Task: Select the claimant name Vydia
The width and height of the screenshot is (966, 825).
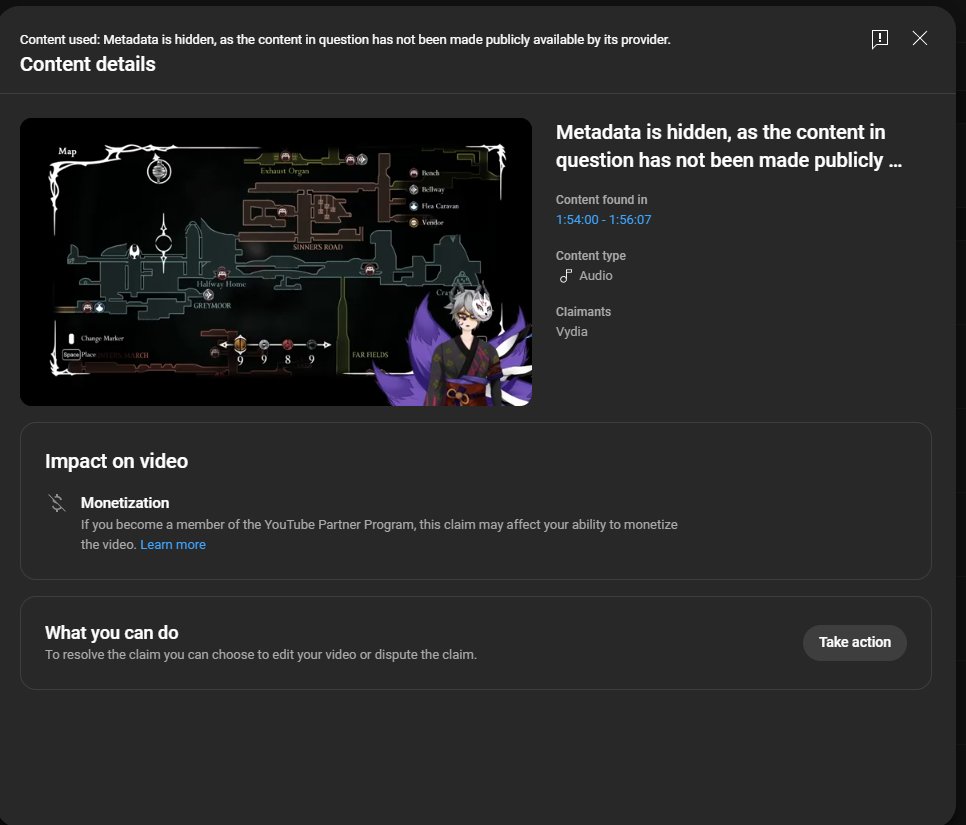Action: (572, 331)
